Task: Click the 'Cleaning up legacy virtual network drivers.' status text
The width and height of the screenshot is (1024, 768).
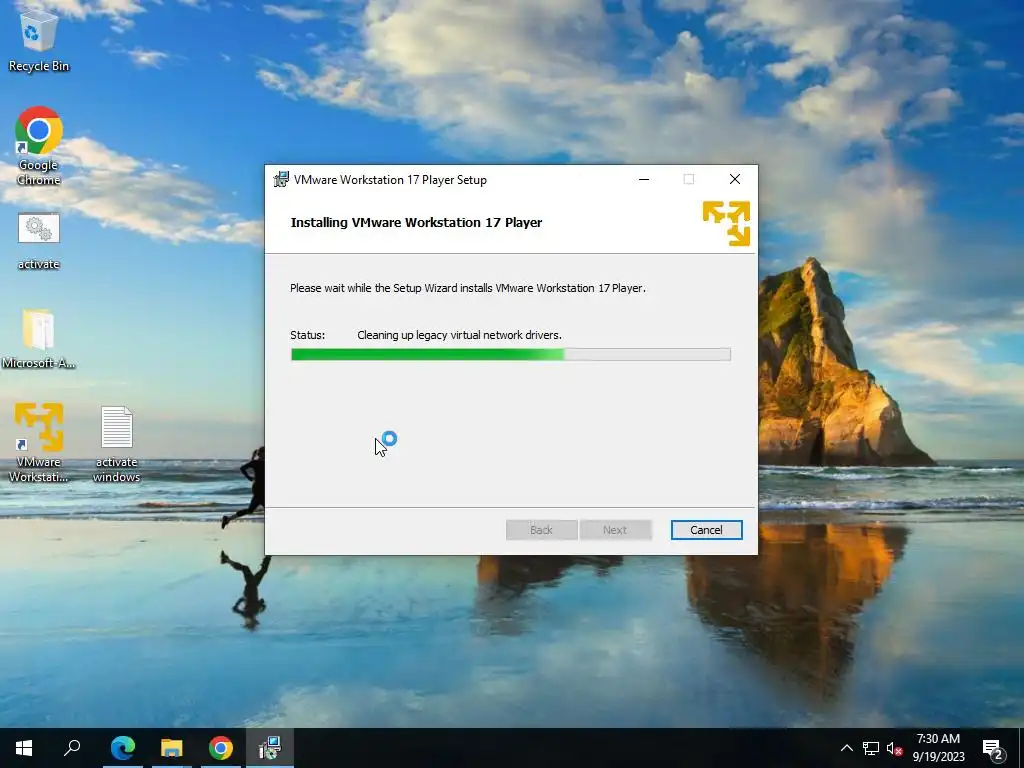Action: [x=459, y=335]
